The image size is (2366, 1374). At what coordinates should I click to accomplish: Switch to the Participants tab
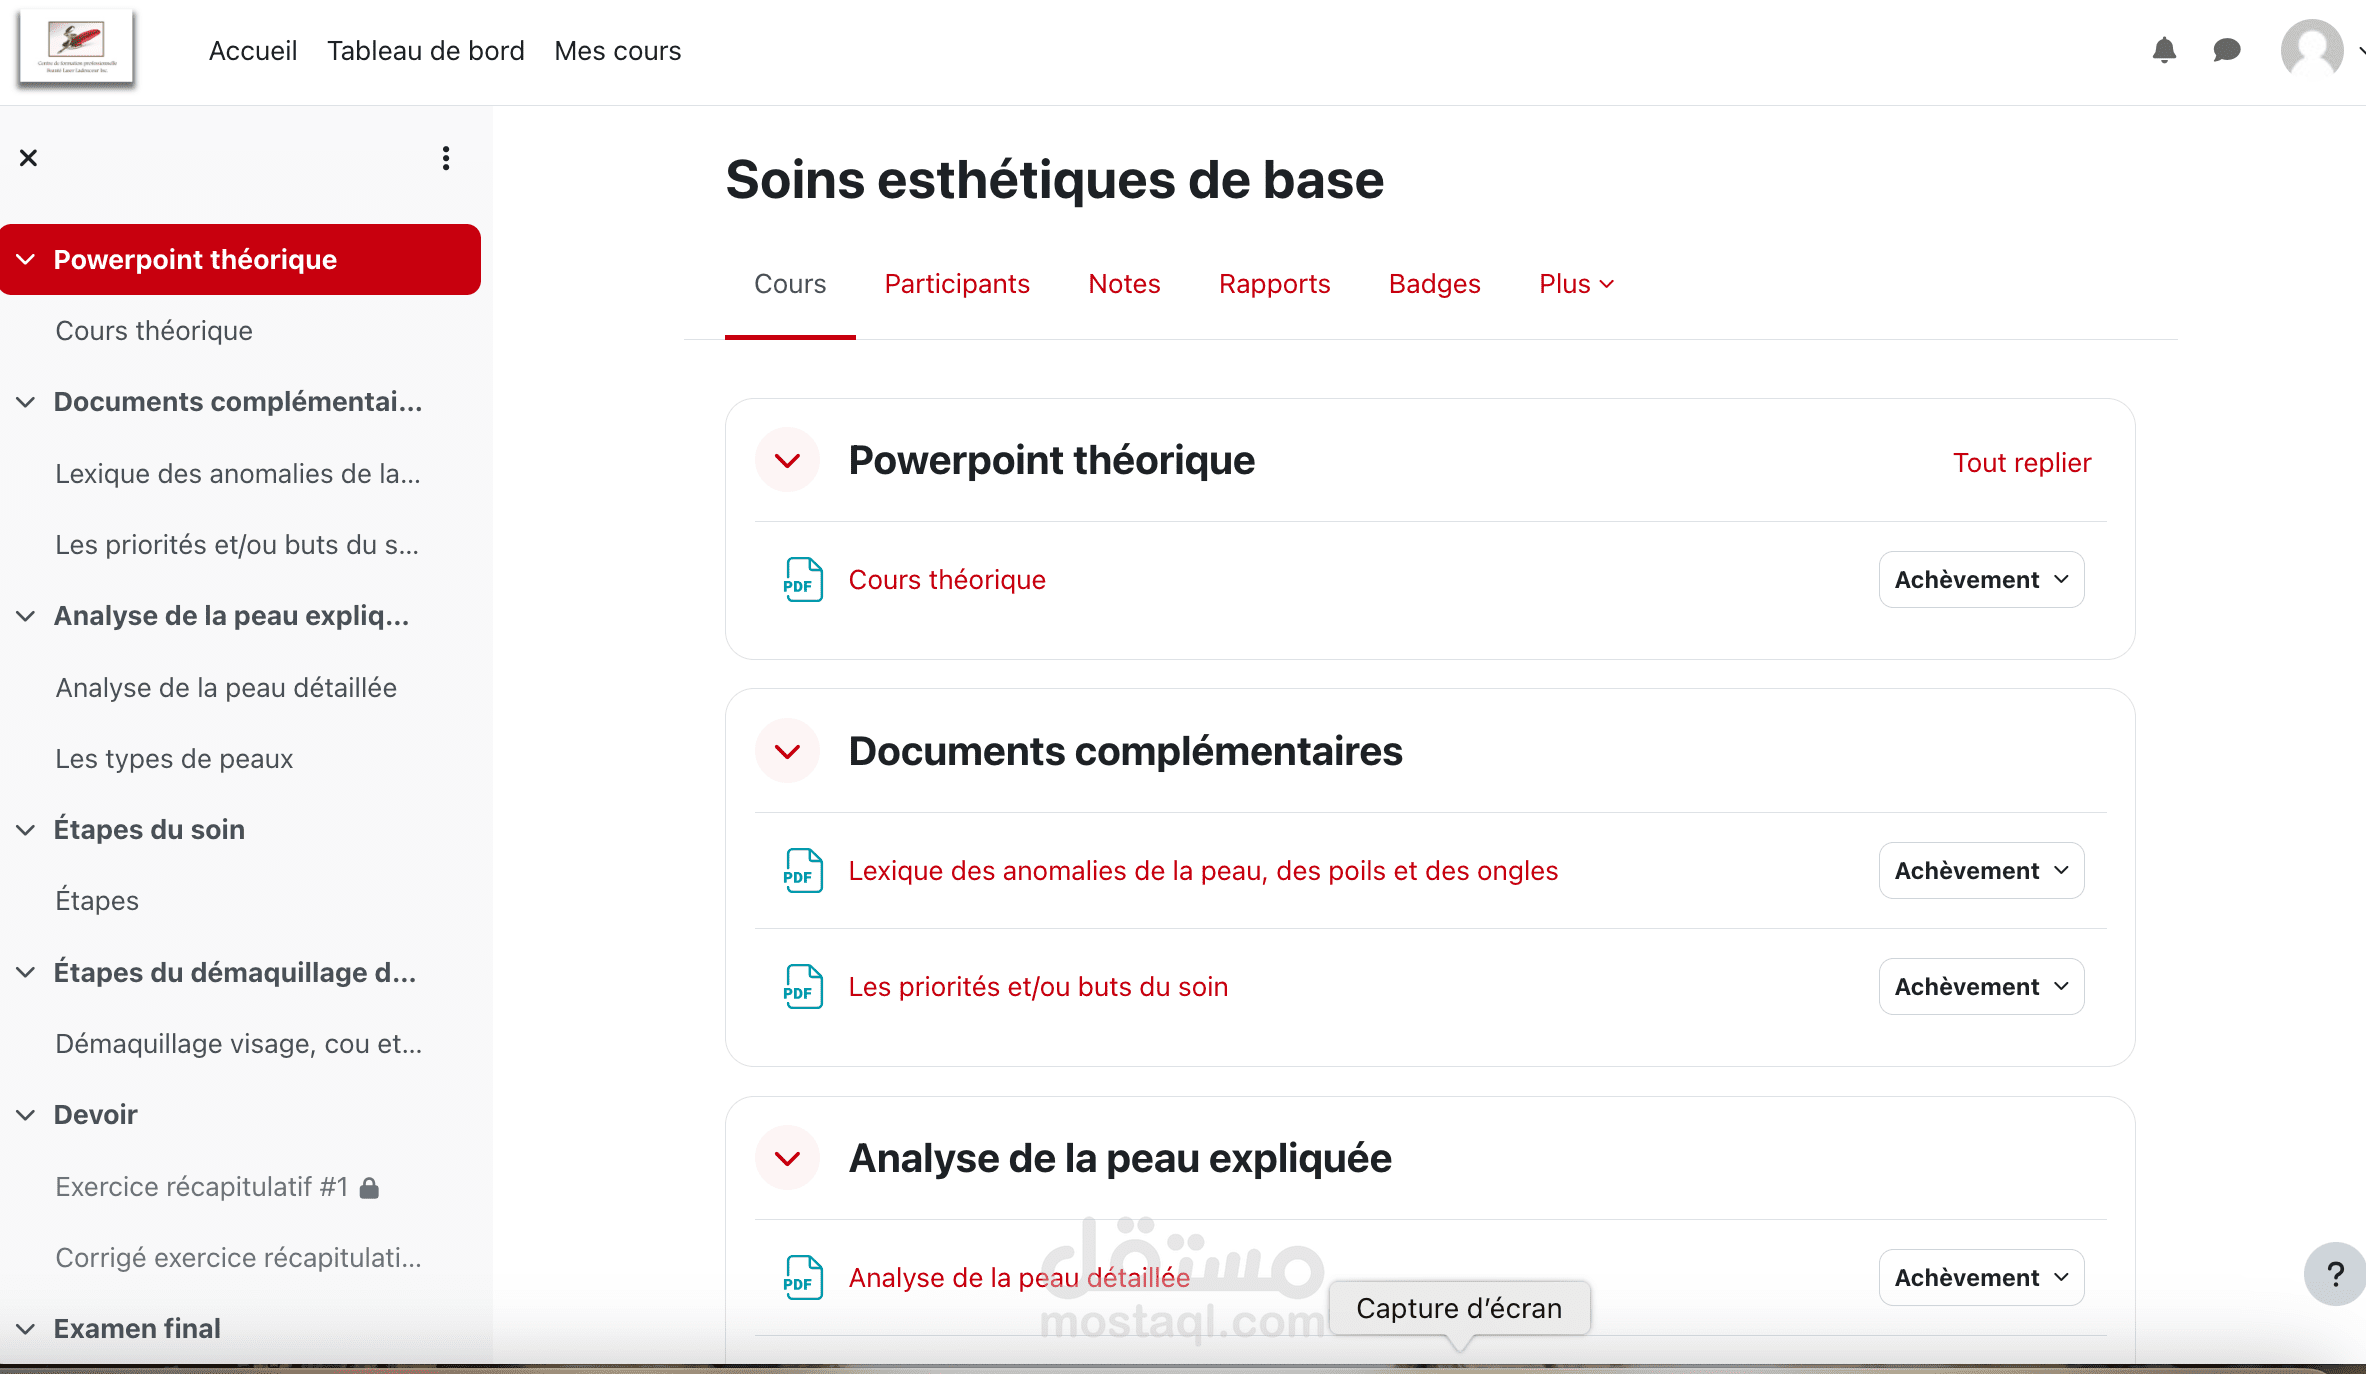[x=956, y=284]
